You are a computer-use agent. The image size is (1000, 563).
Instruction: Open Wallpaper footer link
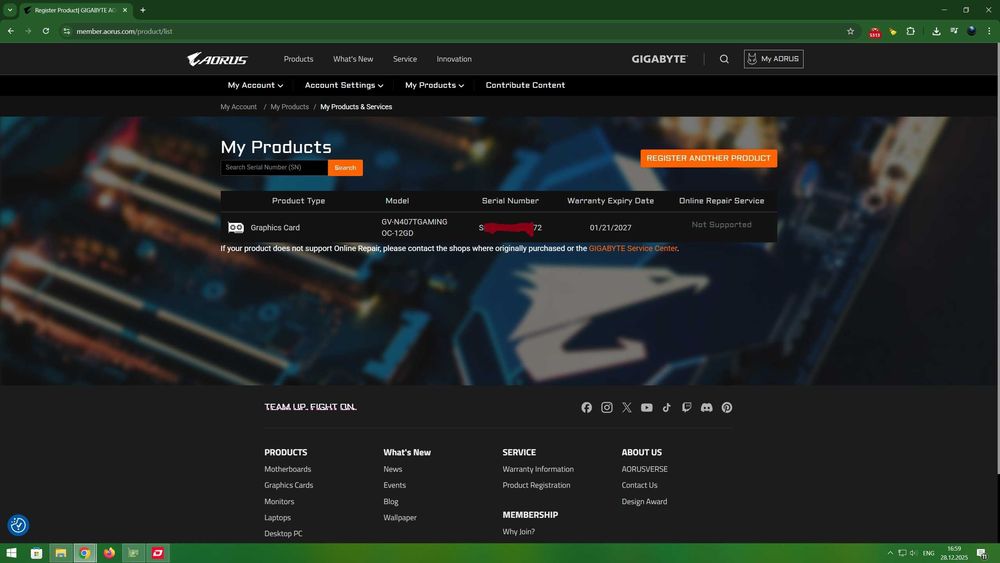click(x=400, y=518)
